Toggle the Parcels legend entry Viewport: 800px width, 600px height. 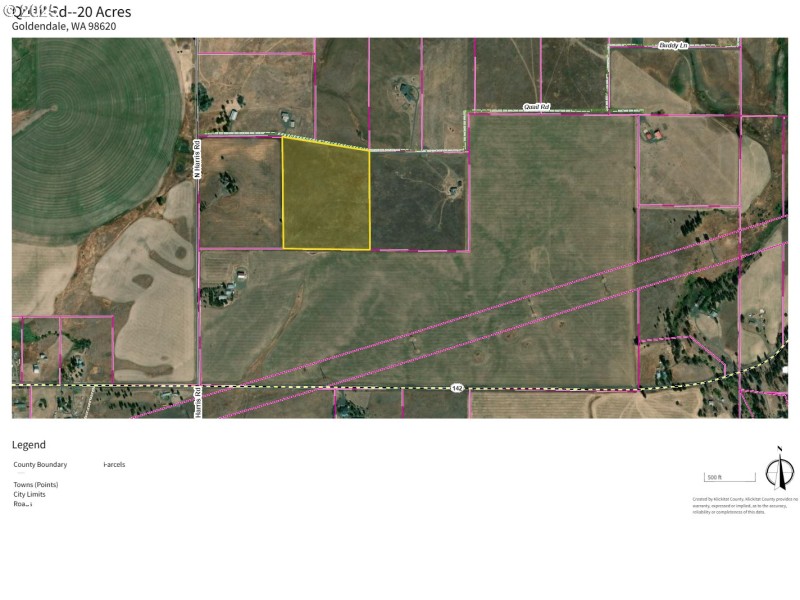(x=113, y=464)
